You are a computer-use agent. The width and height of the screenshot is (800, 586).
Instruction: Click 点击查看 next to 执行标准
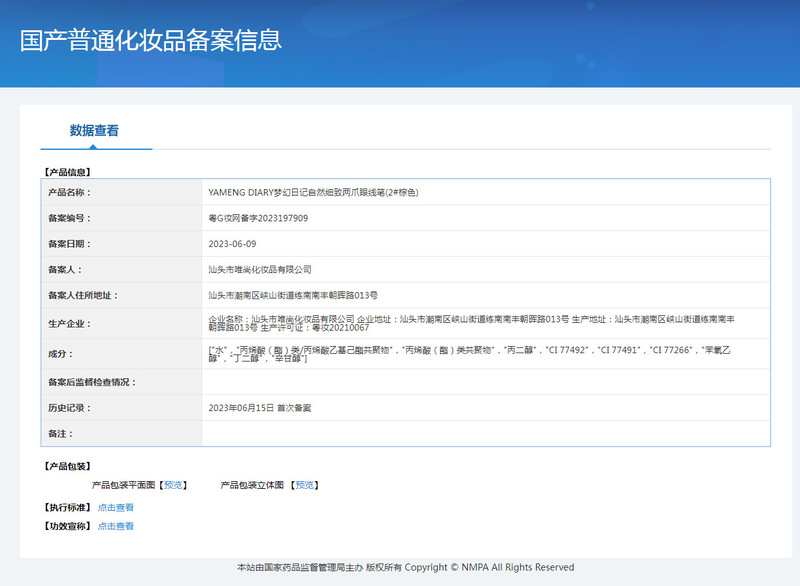115,507
